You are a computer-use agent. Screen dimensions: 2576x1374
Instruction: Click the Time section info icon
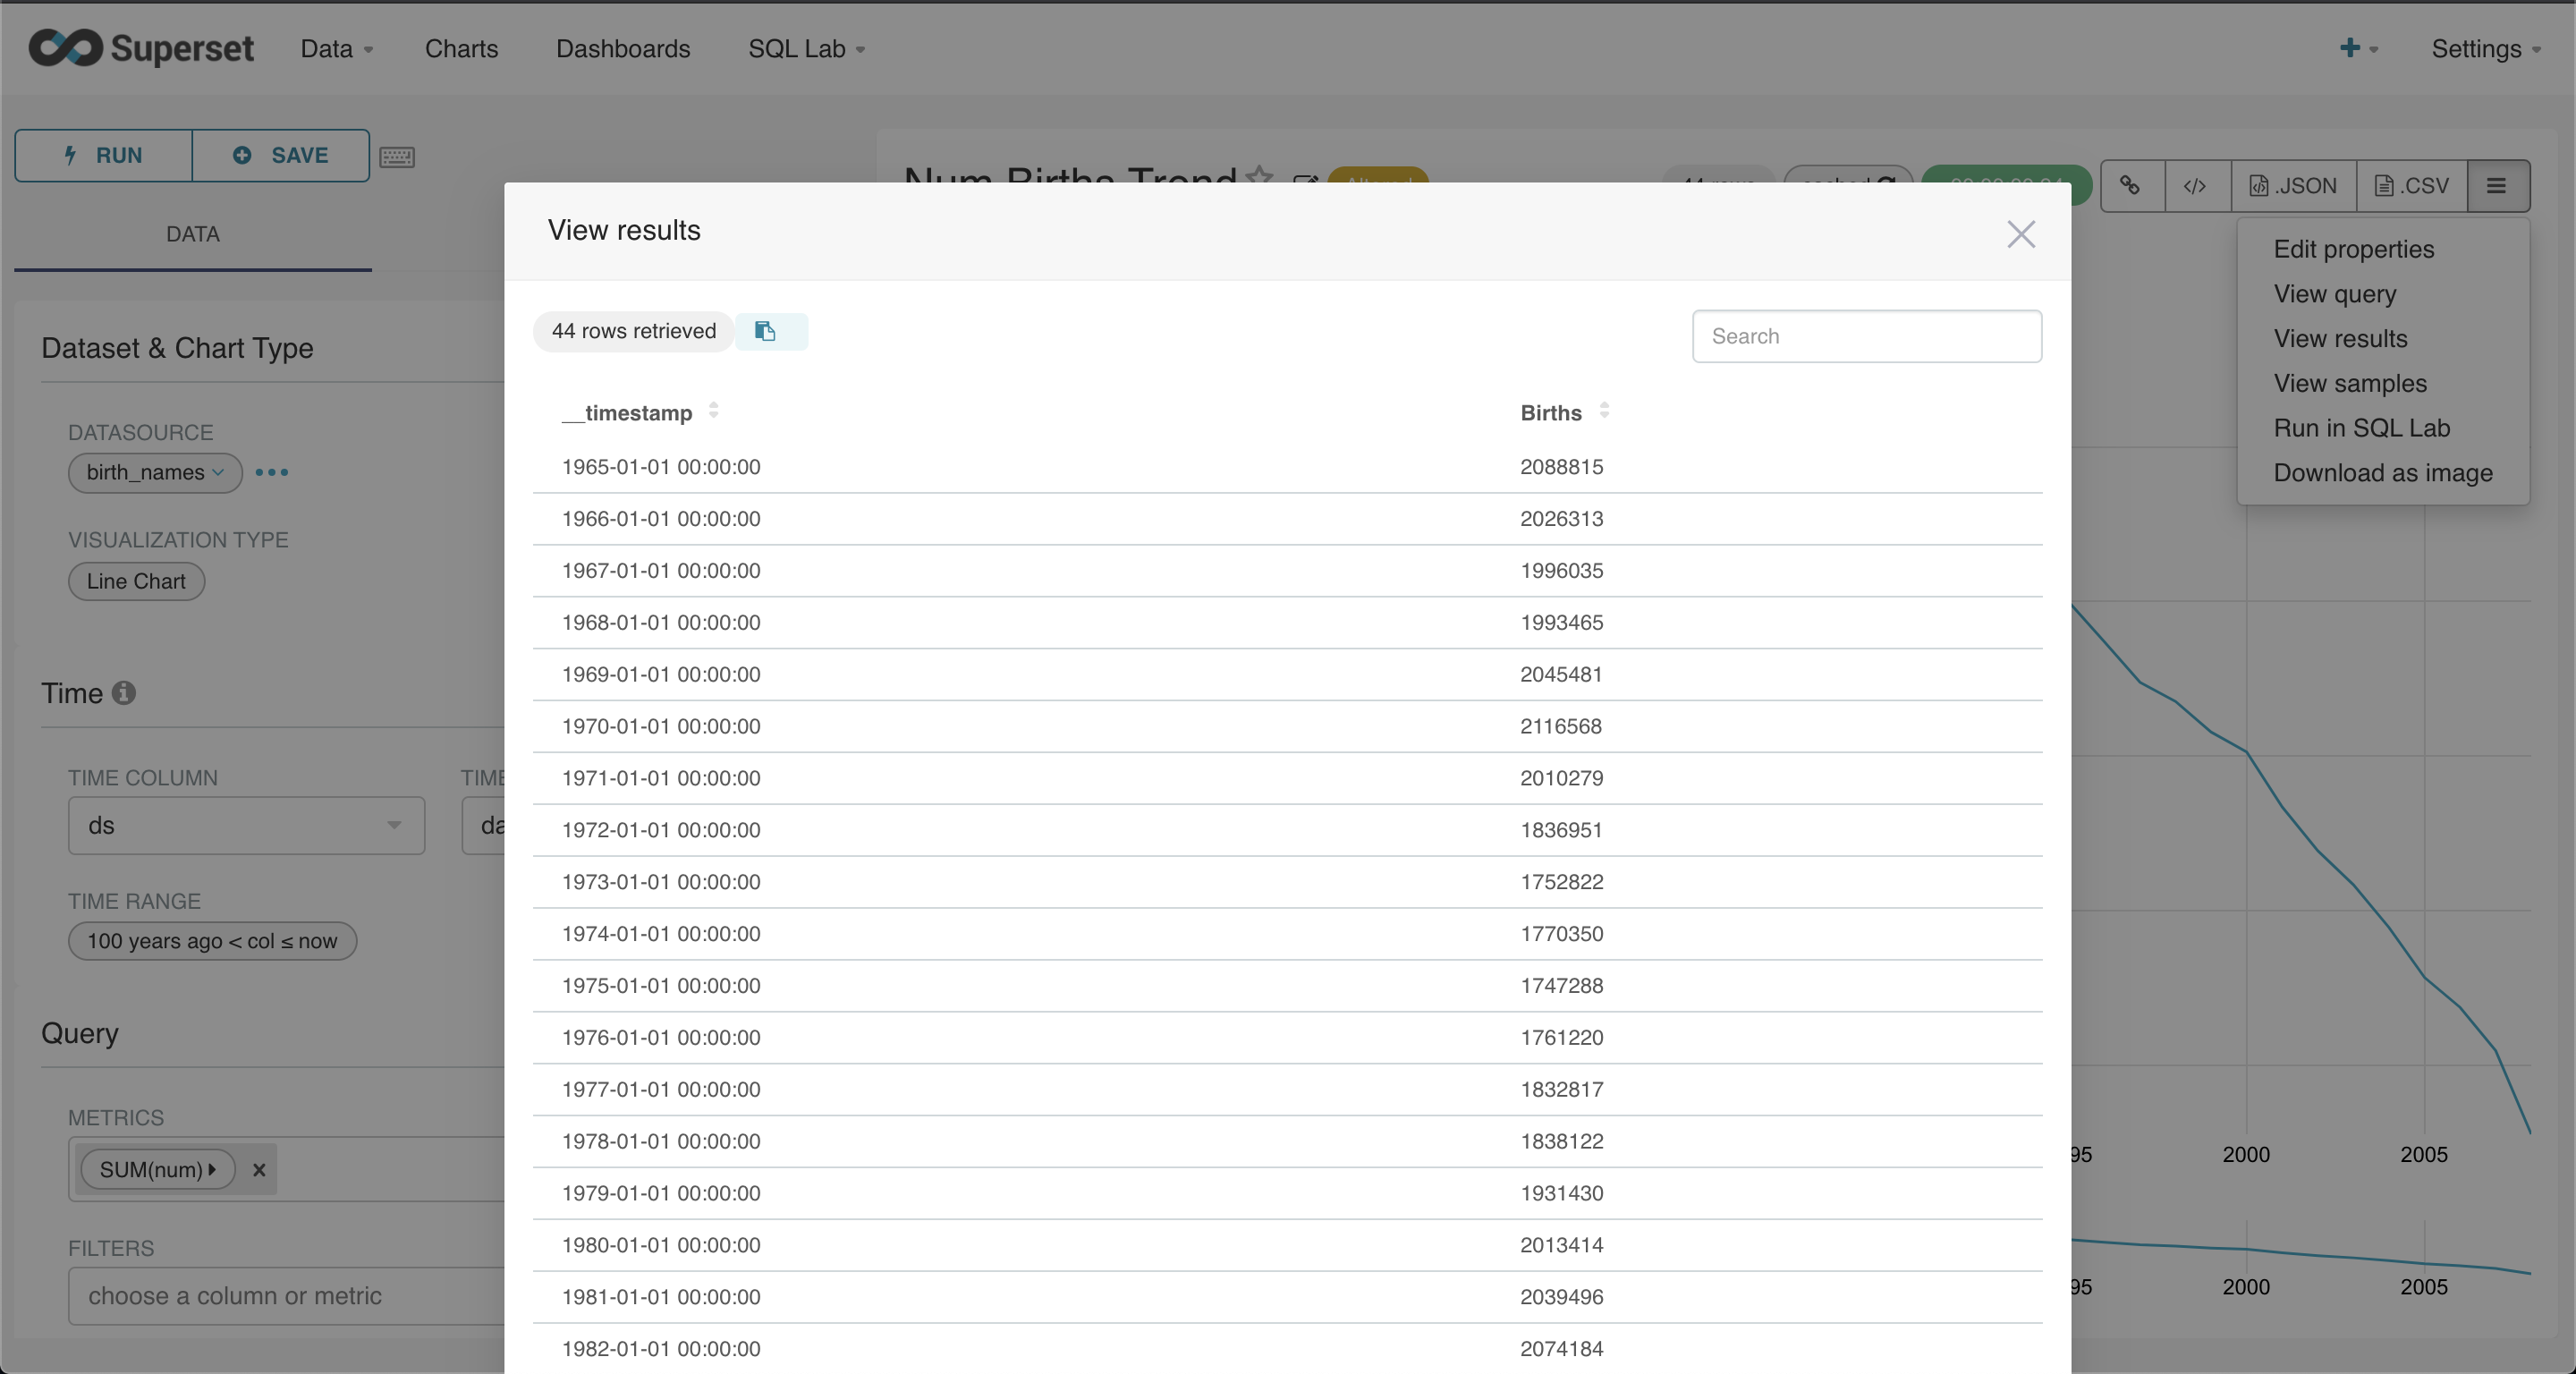coord(124,693)
